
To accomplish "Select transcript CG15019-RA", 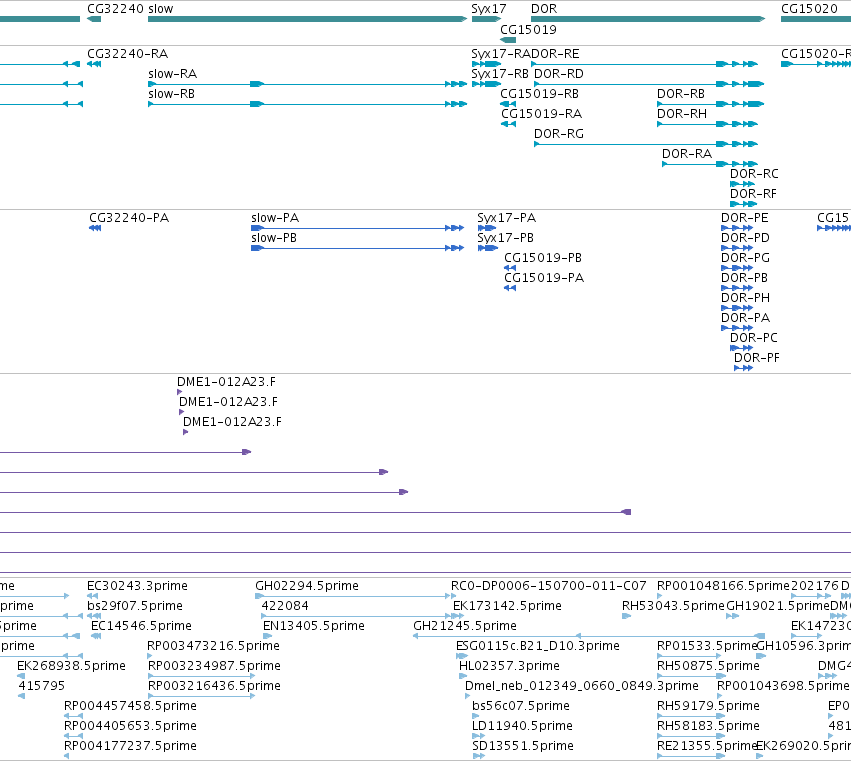I will [508, 124].
